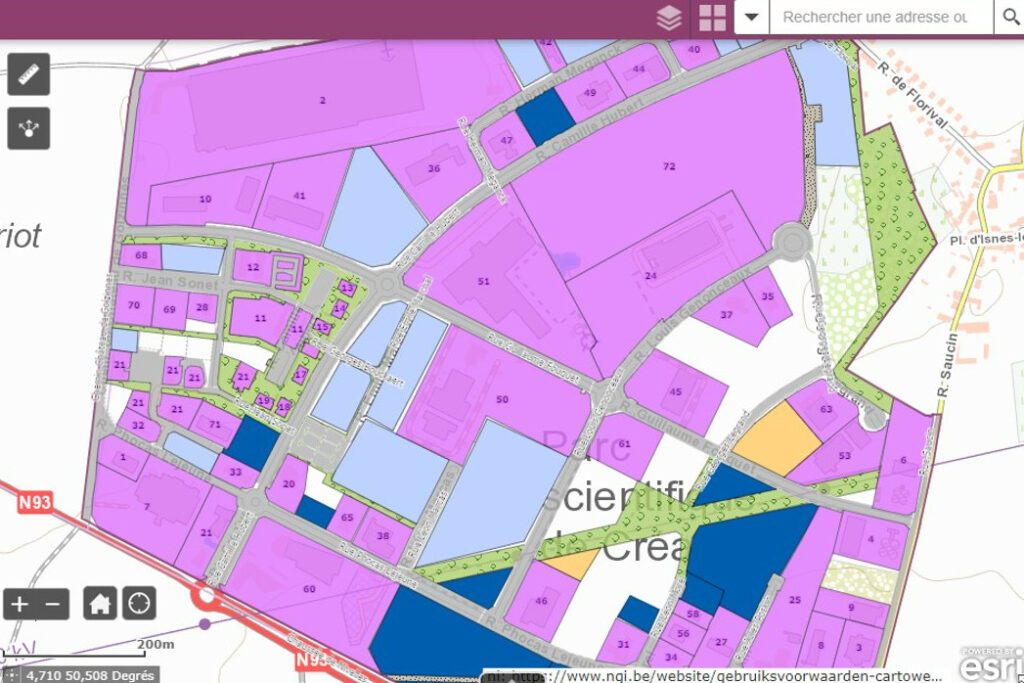Viewport: 1024px width, 683px height.
Task: Select parcel number 10
Action: click(x=206, y=199)
